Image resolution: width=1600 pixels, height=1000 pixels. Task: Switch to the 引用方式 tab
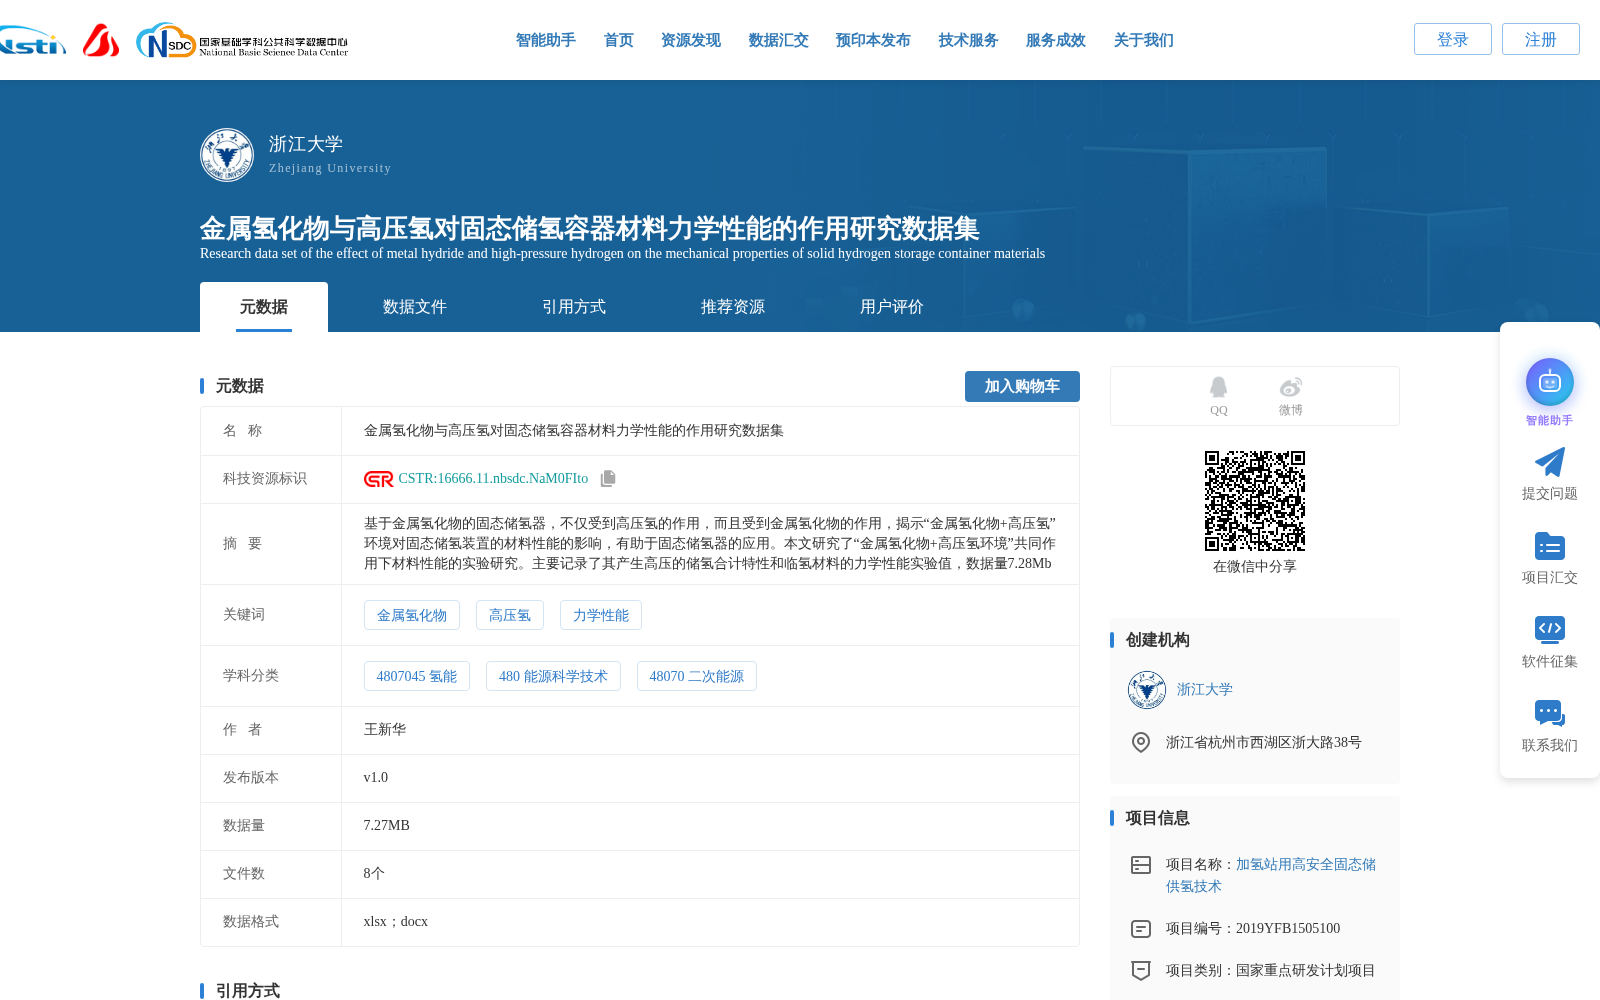point(574,307)
